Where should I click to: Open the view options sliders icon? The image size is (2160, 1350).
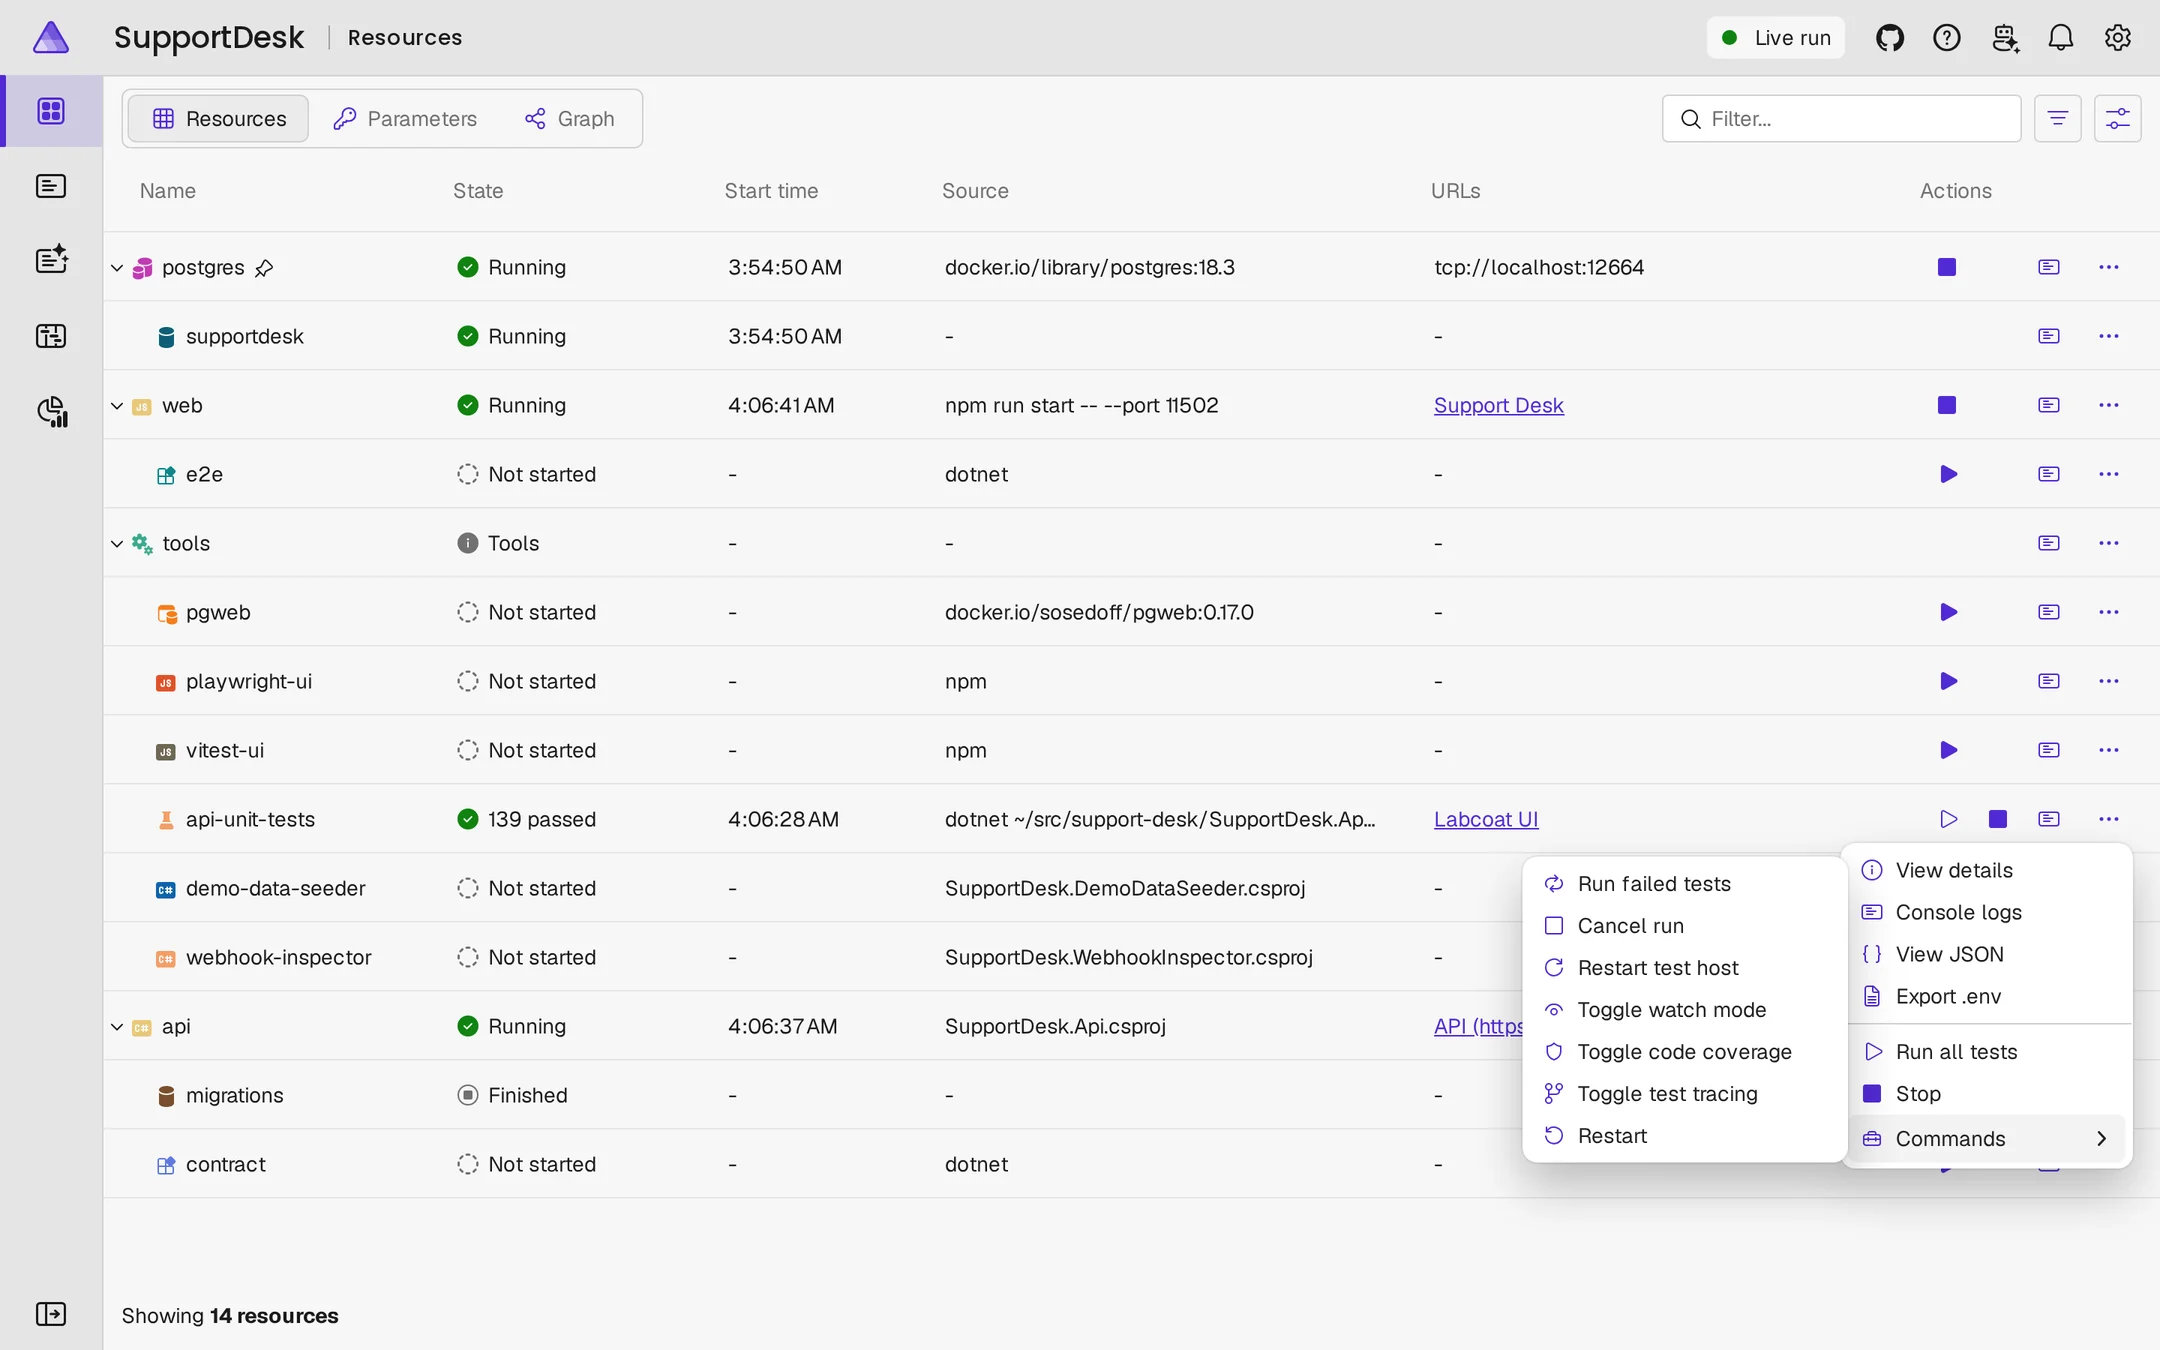2117,119
